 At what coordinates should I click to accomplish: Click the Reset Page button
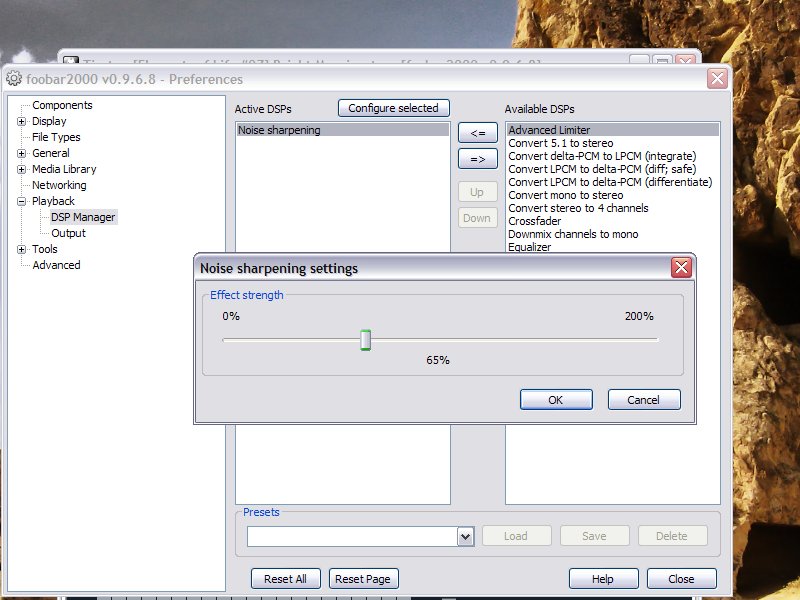(363, 579)
